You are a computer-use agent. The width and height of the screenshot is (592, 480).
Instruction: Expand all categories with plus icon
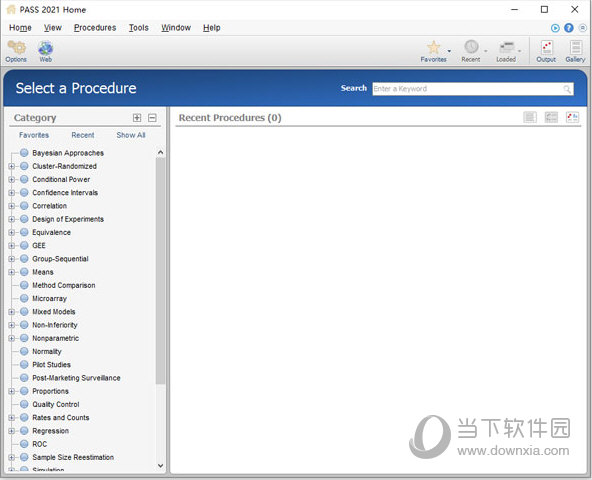point(137,118)
